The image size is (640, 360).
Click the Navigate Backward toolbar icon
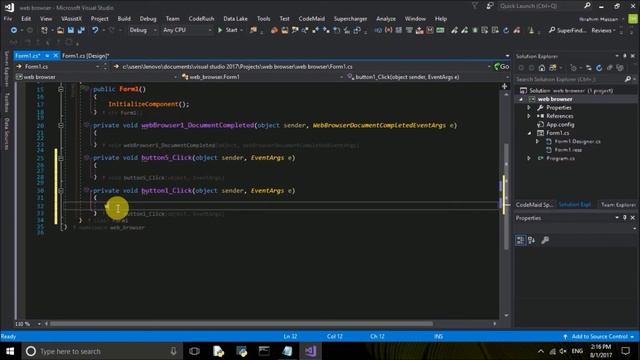coord(13,30)
